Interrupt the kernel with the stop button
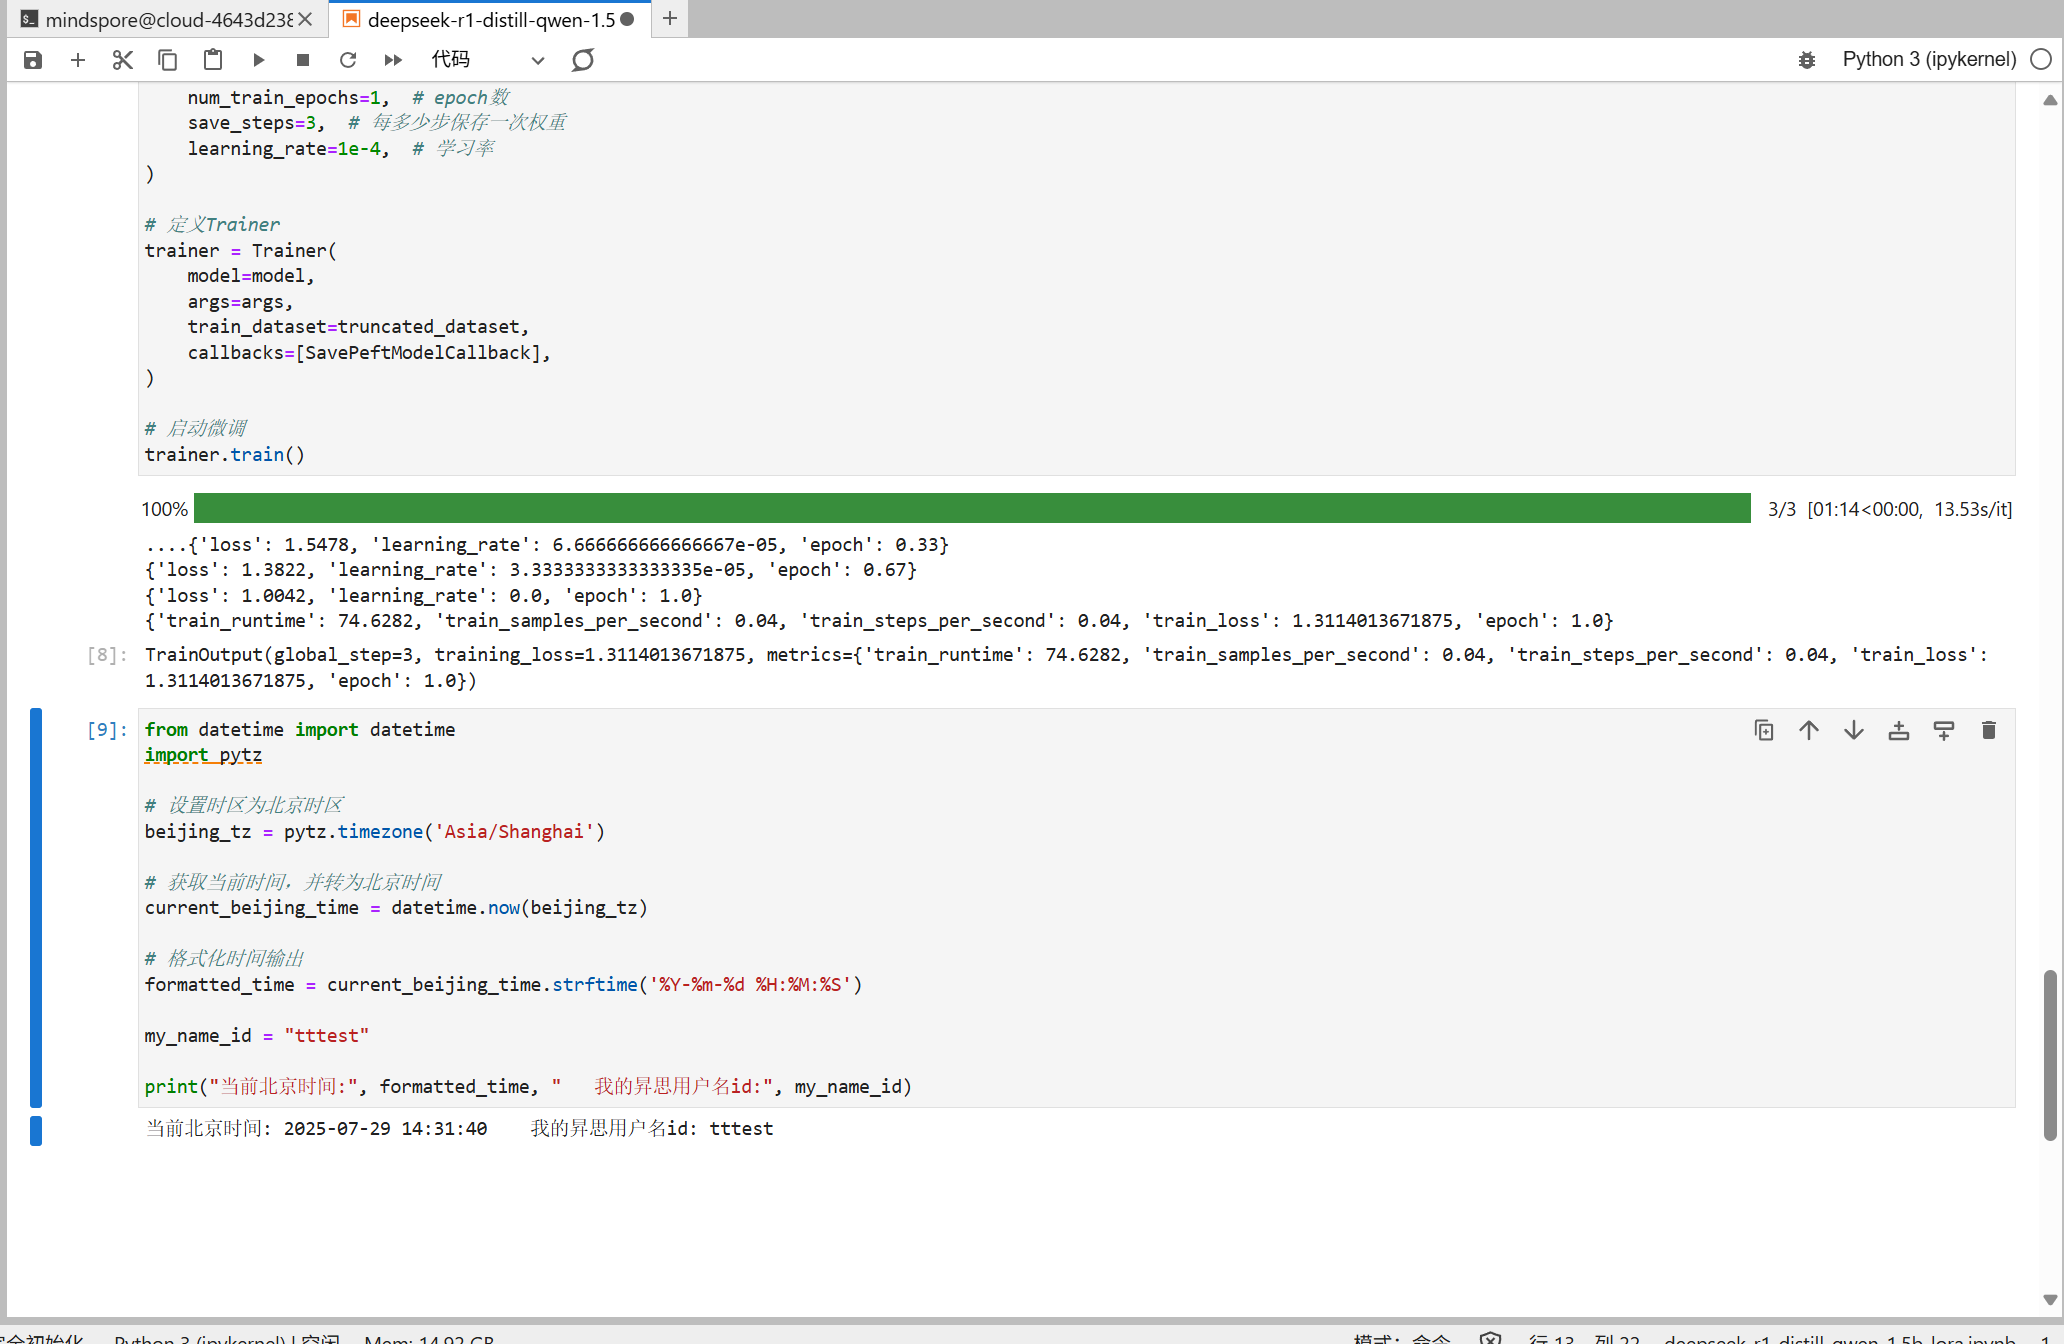 coord(303,60)
